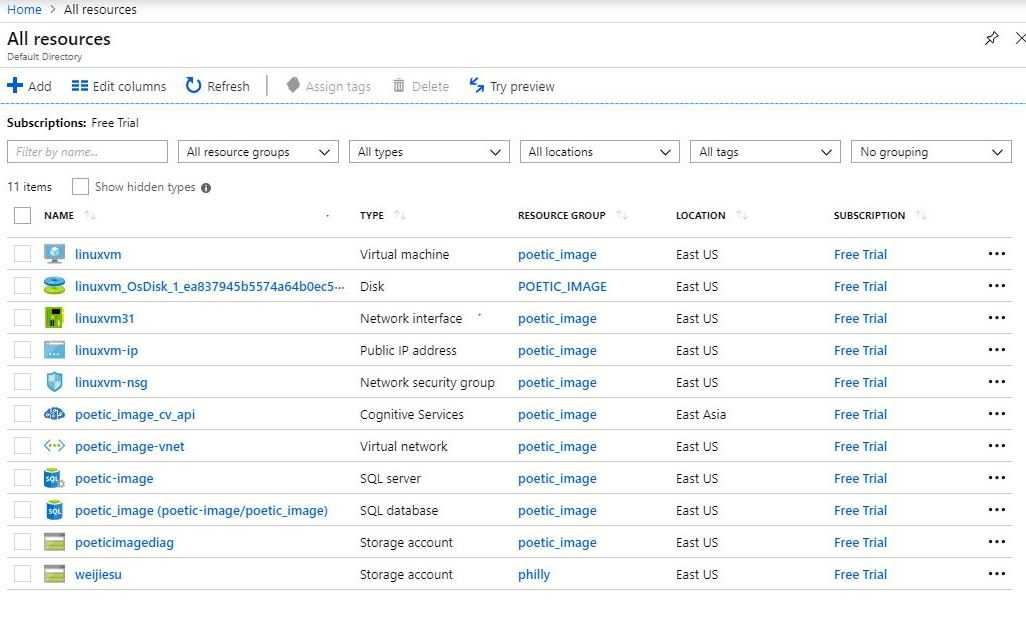Toggle the select-all header checkbox
The image size is (1026, 641).
point(22,215)
